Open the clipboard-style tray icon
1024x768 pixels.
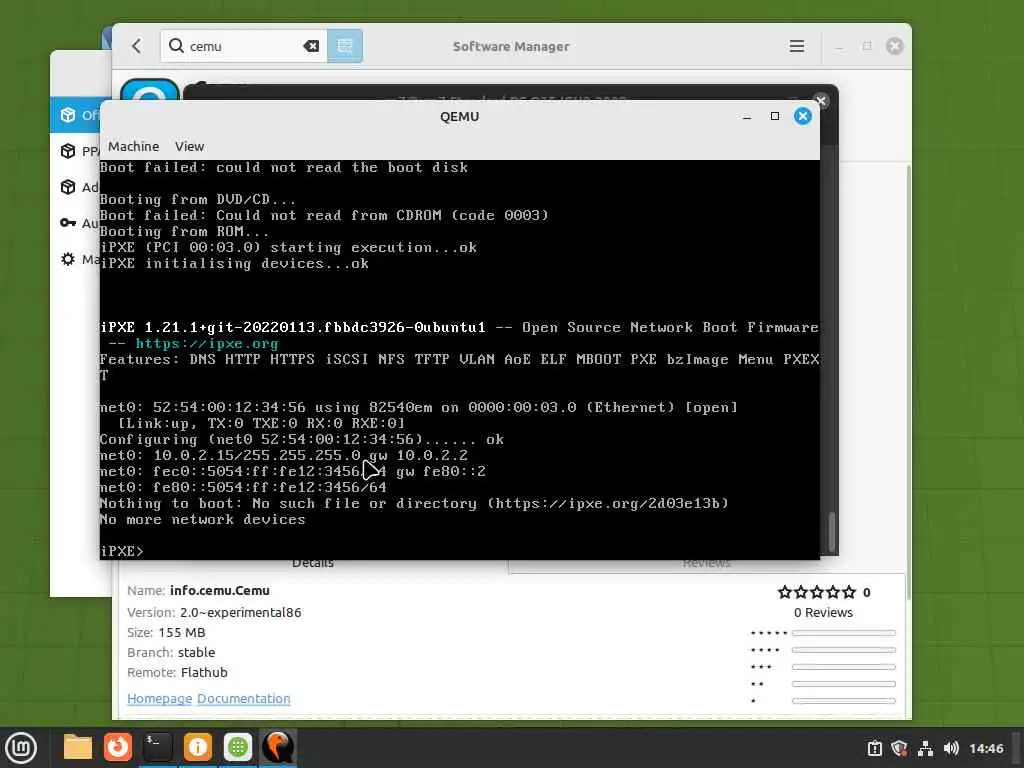[875, 748]
